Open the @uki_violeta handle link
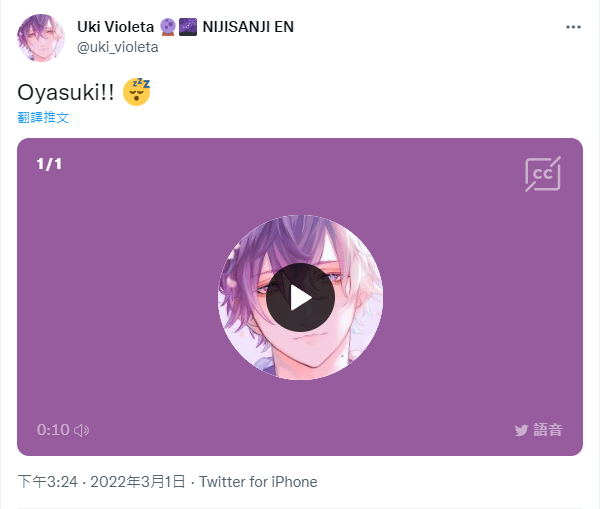The width and height of the screenshot is (600, 509). [x=117, y=47]
